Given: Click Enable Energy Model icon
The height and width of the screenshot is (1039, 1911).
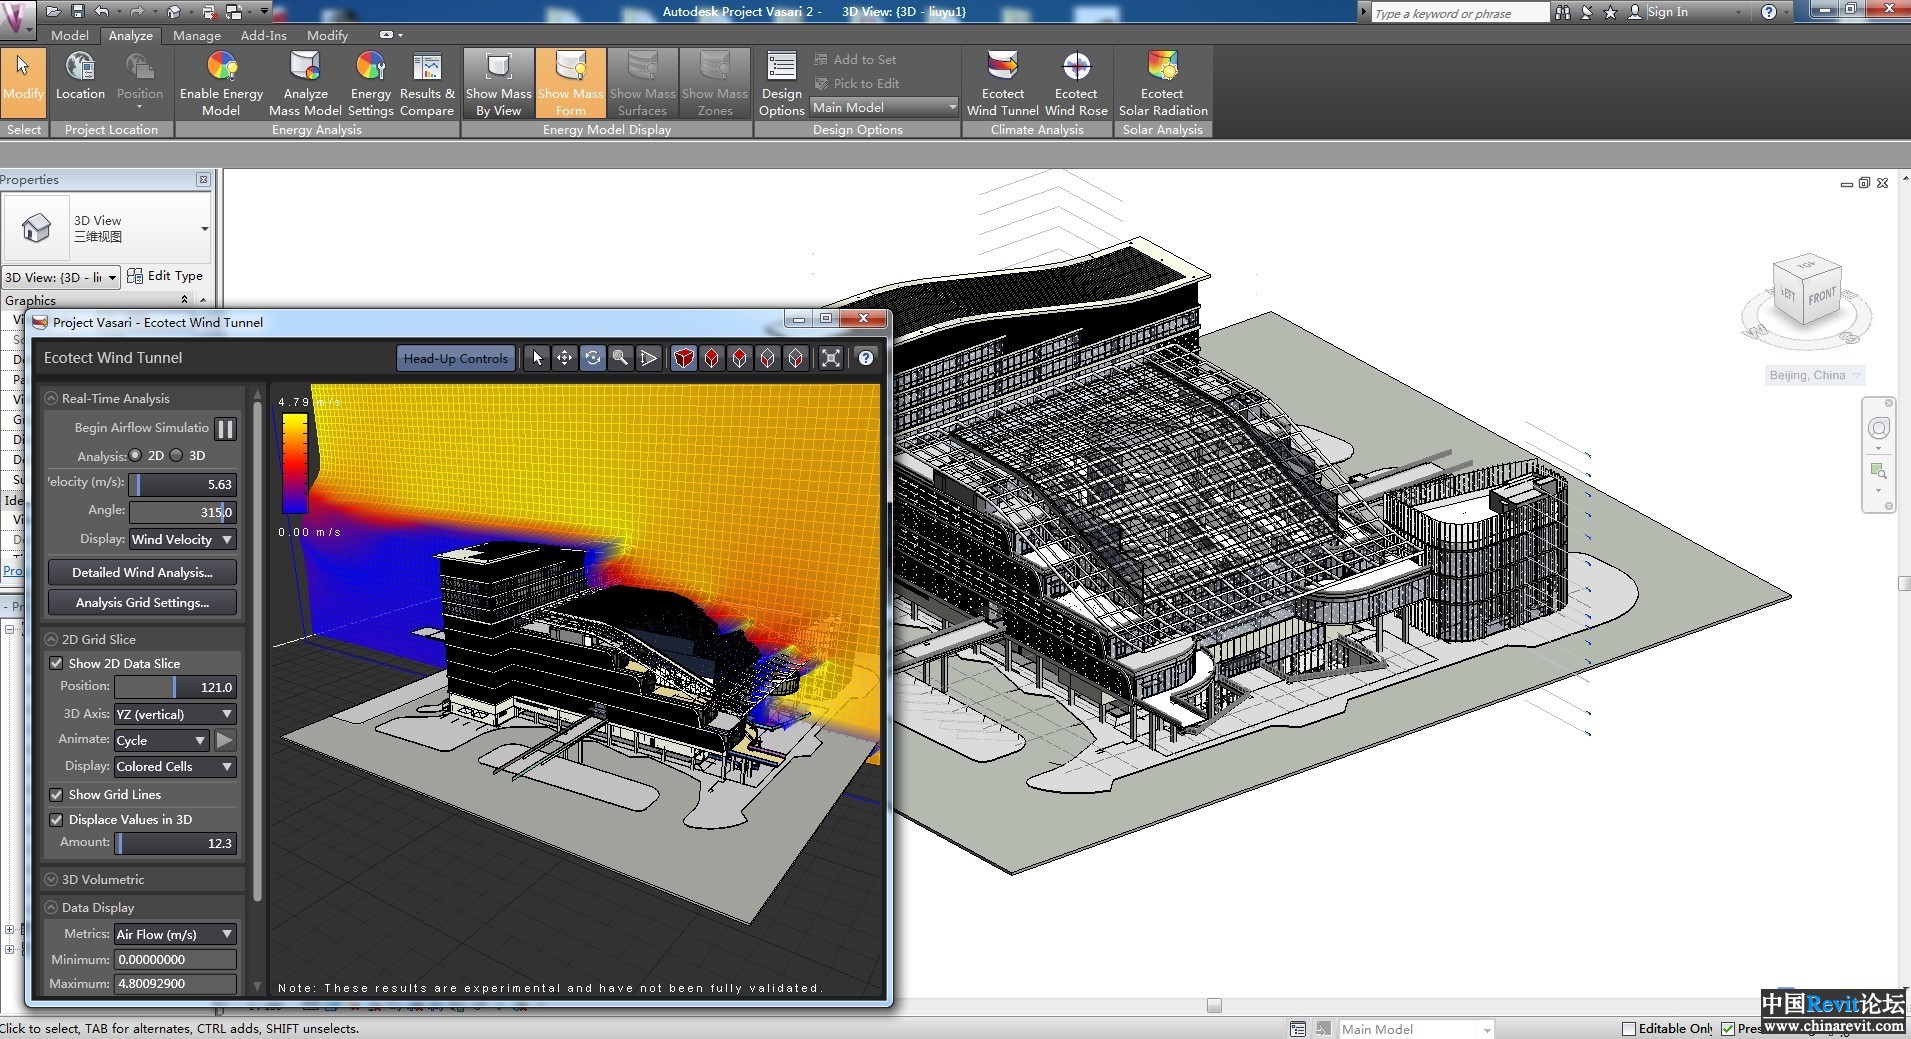Looking at the screenshot, I should coord(221,83).
